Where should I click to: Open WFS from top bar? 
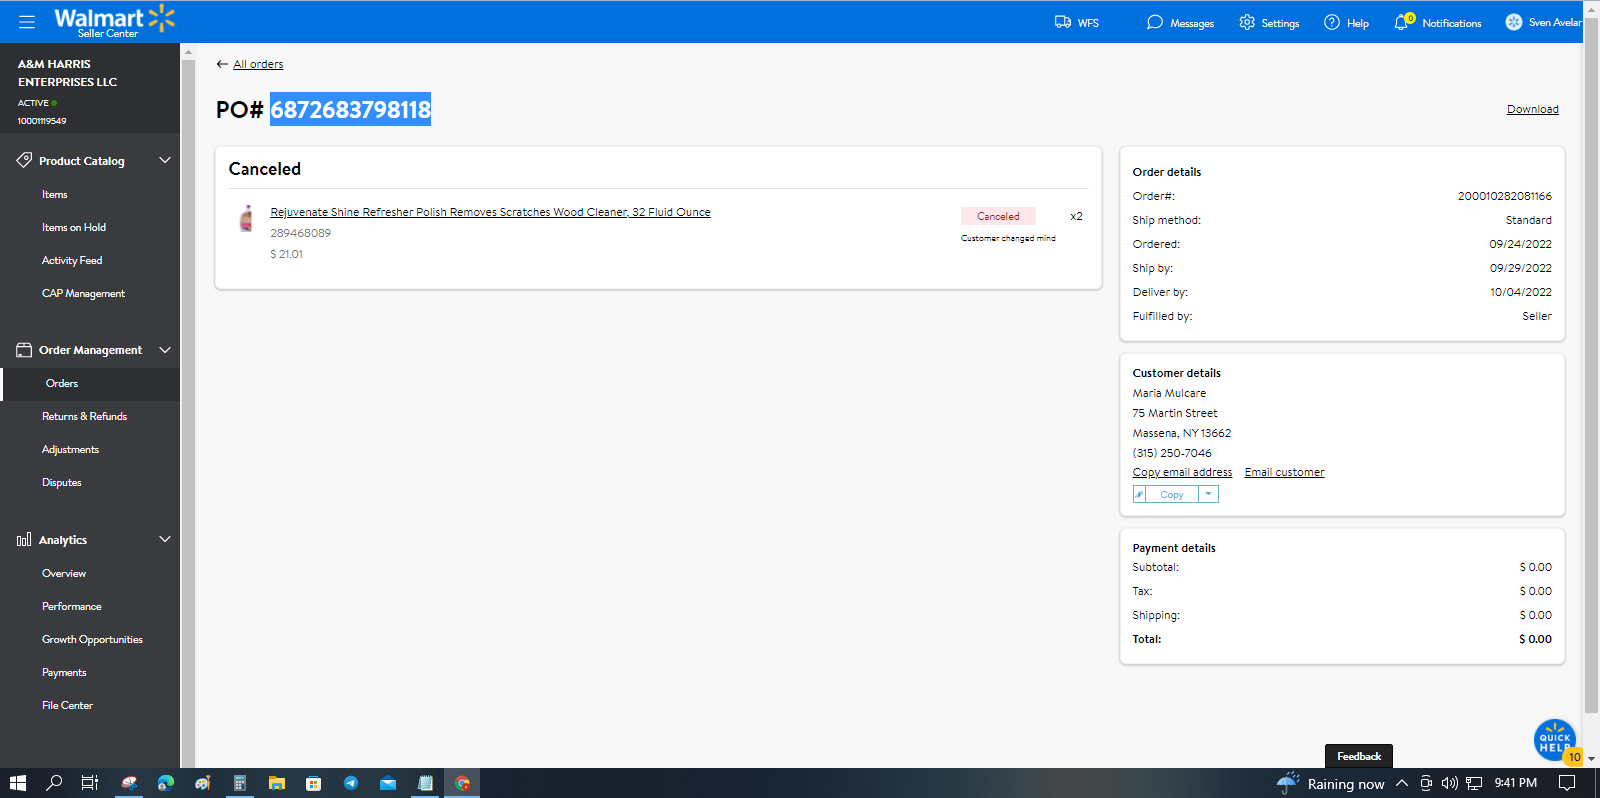point(1077,22)
